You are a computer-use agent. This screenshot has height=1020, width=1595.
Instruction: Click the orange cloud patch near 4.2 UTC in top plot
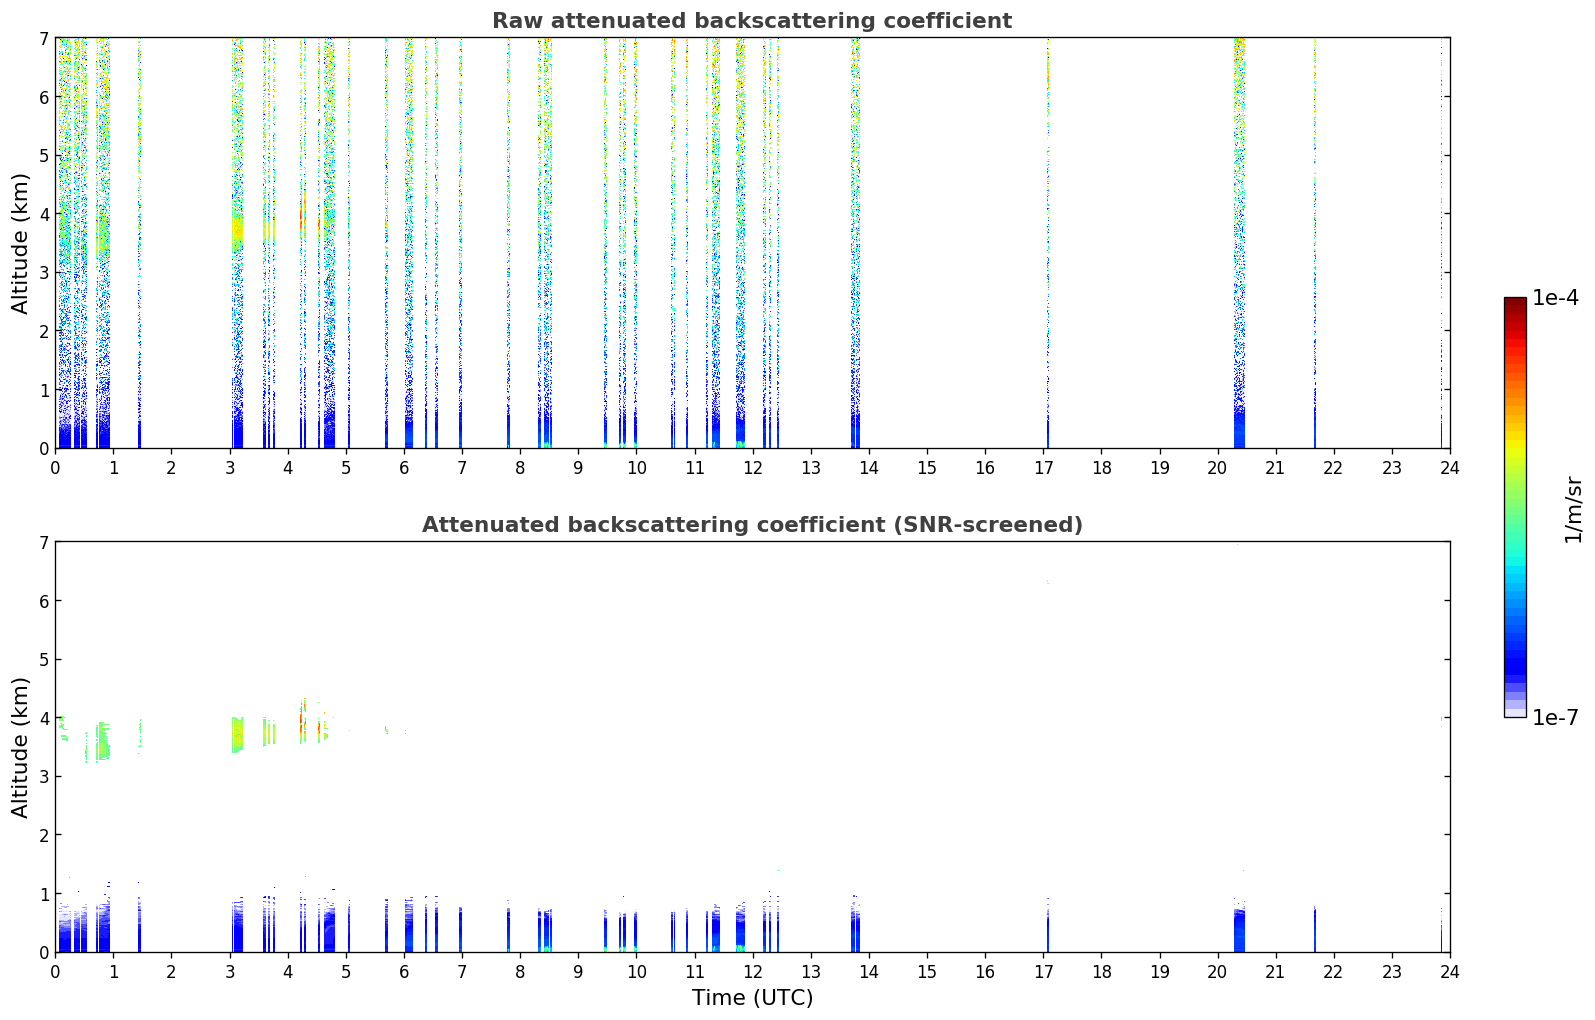click(x=303, y=215)
